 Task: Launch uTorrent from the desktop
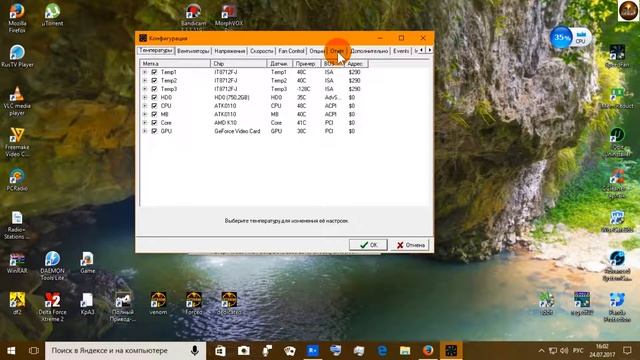[x=52, y=15]
